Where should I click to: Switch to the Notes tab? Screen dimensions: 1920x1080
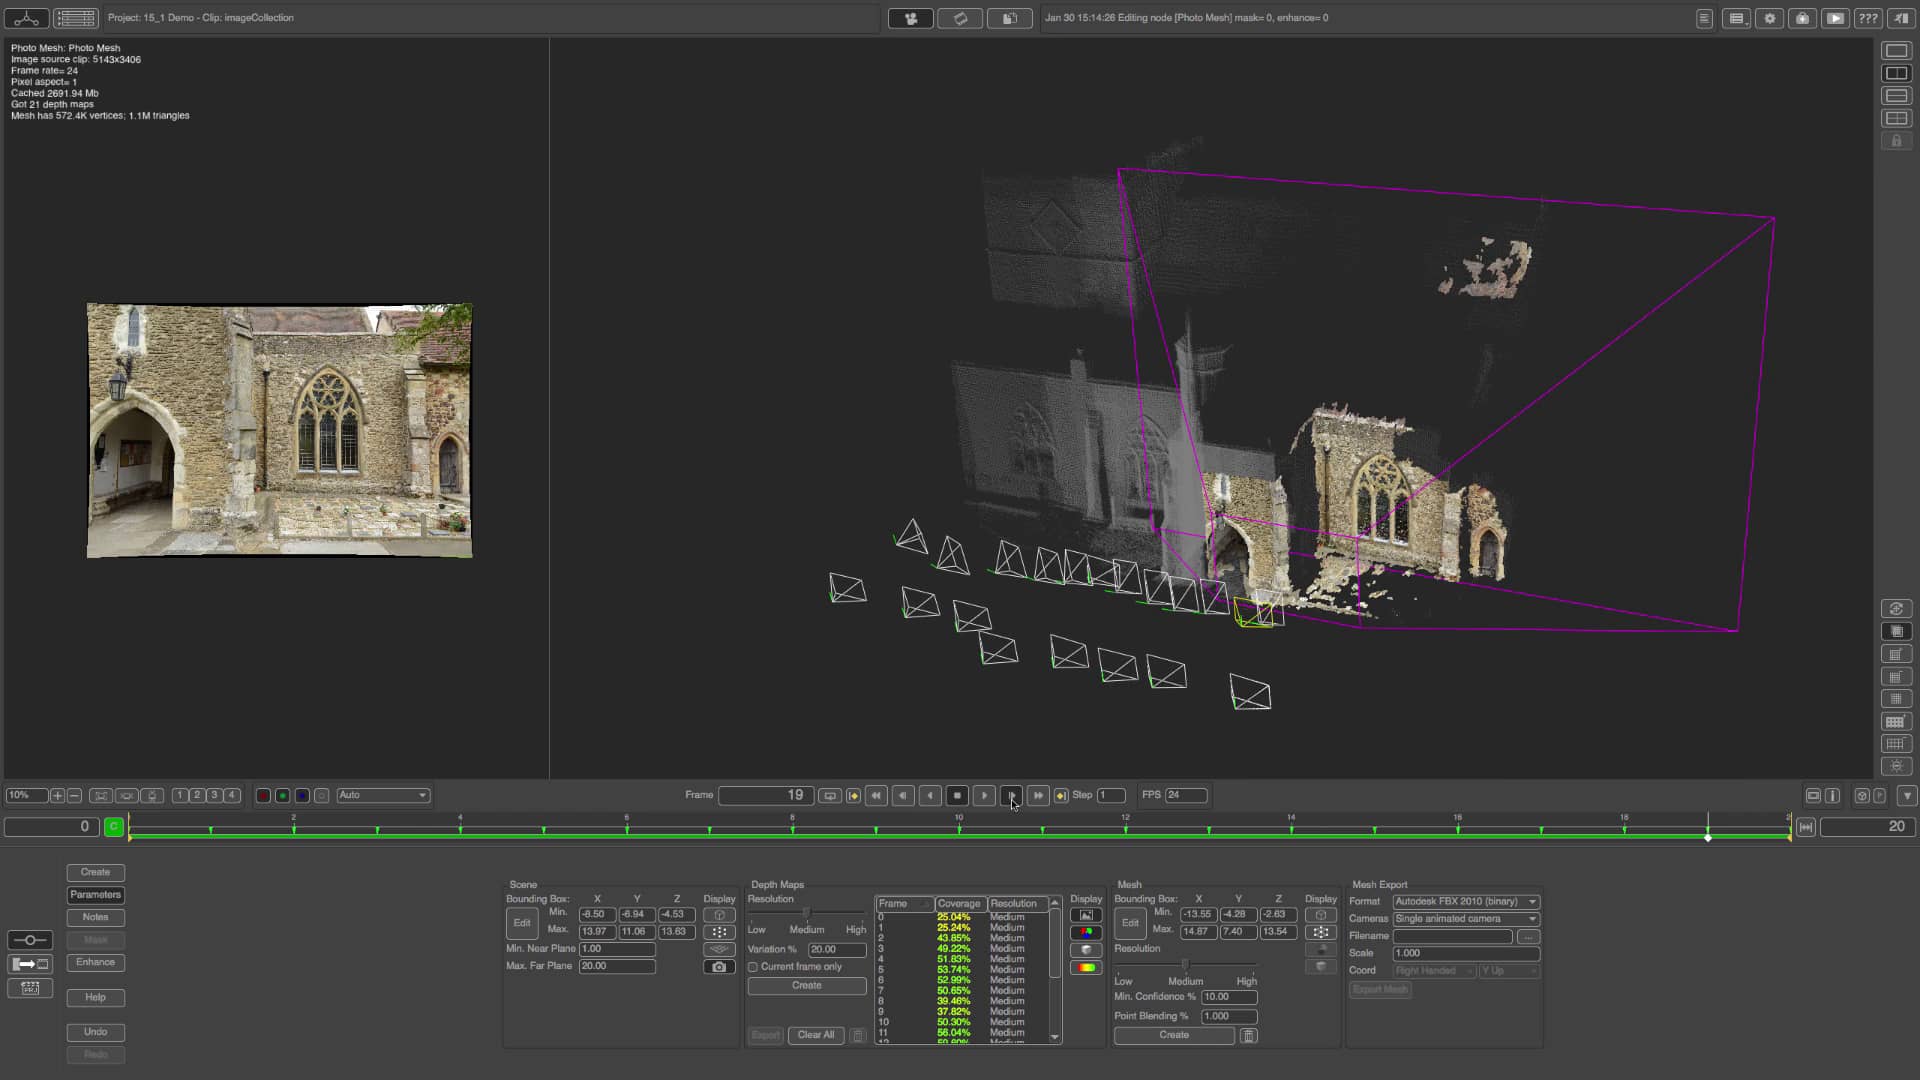(95, 917)
